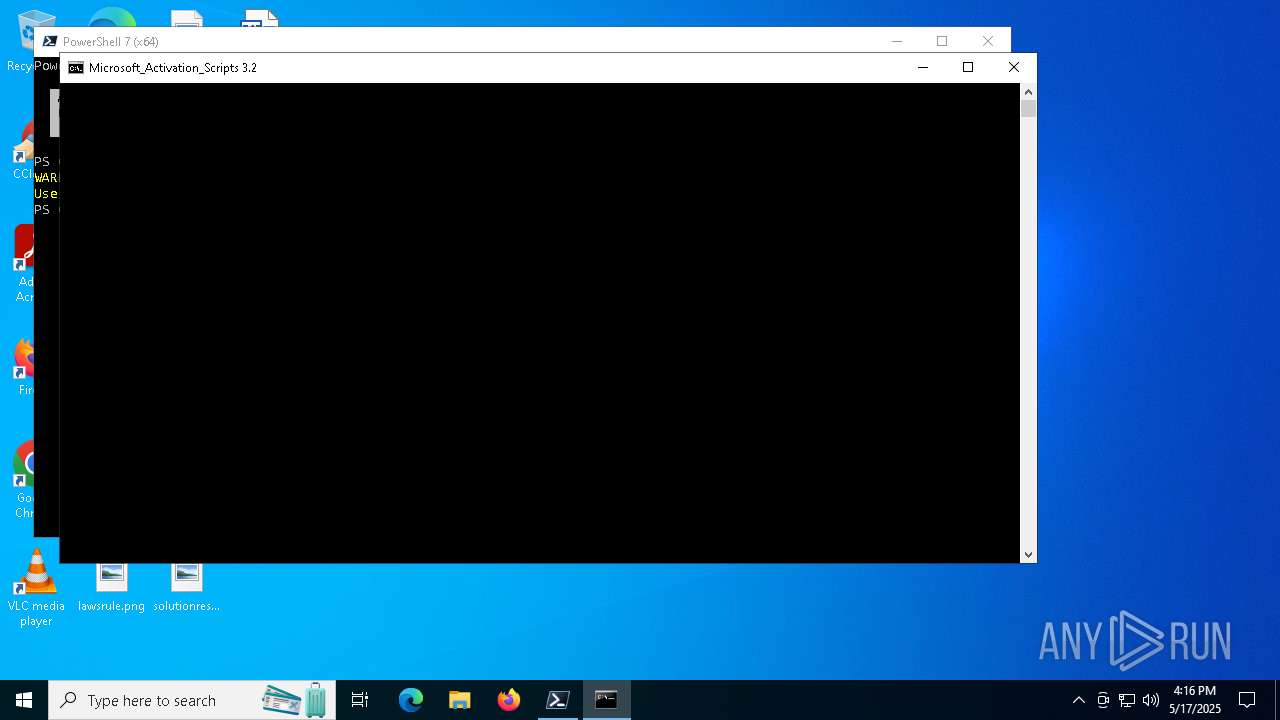Image resolution: width=1280 pixels, height=720 pixels.
Task: Close the Microsoft_Activation_Scripts window
Action: coord(1014,67)
